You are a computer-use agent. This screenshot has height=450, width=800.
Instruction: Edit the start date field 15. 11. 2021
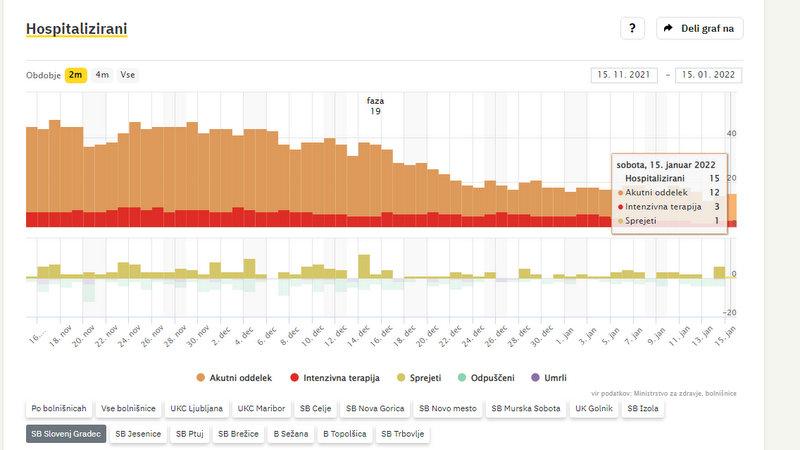[x=625, y=75]
